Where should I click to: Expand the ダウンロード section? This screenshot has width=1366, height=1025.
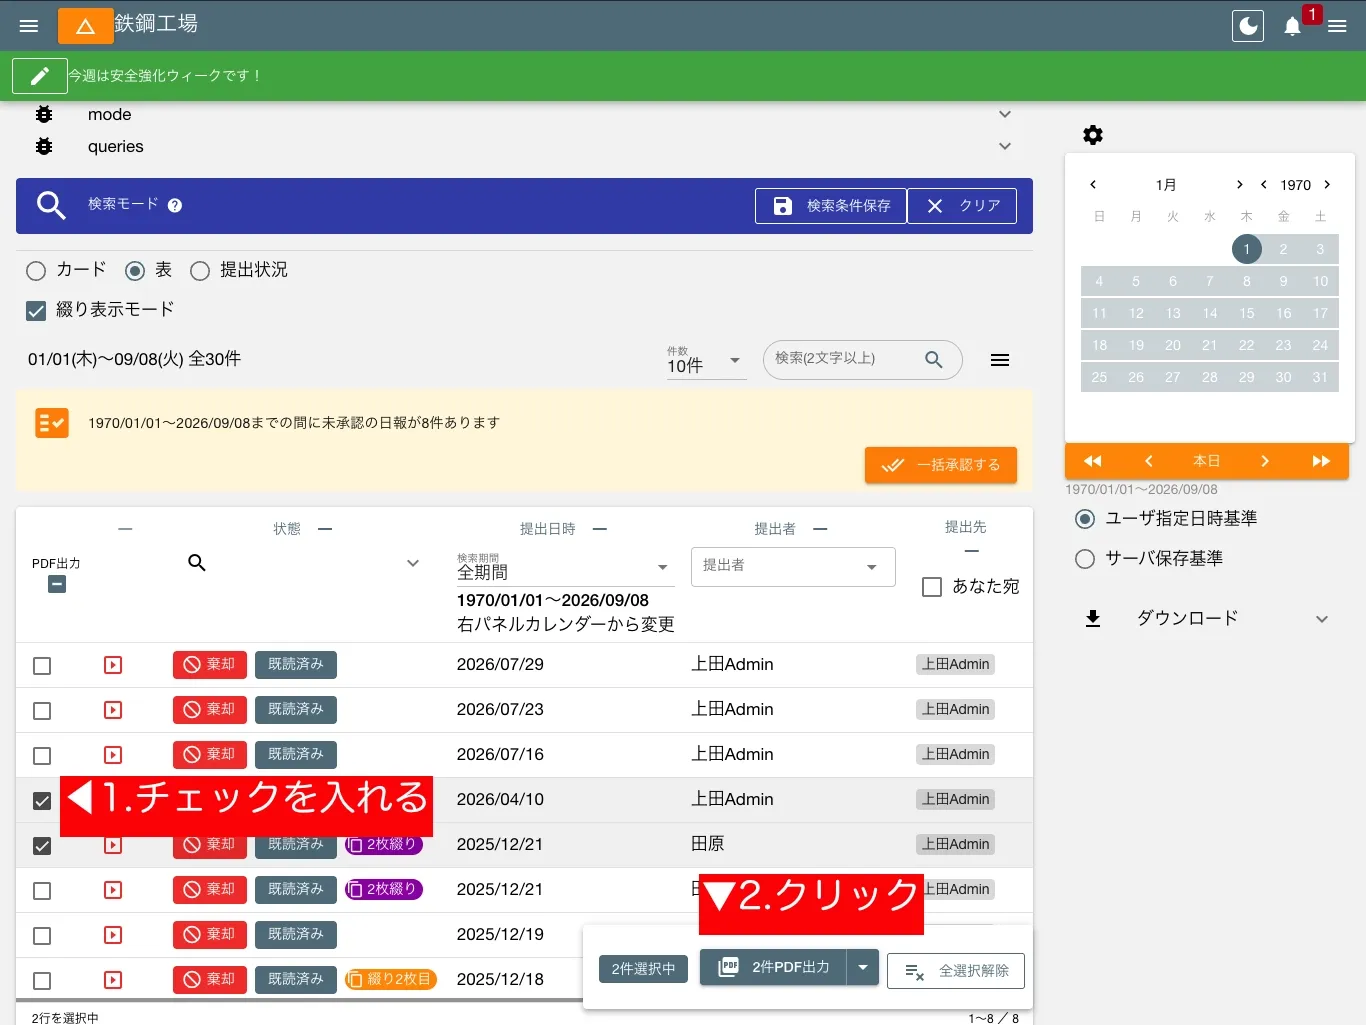click(1208, 619)
